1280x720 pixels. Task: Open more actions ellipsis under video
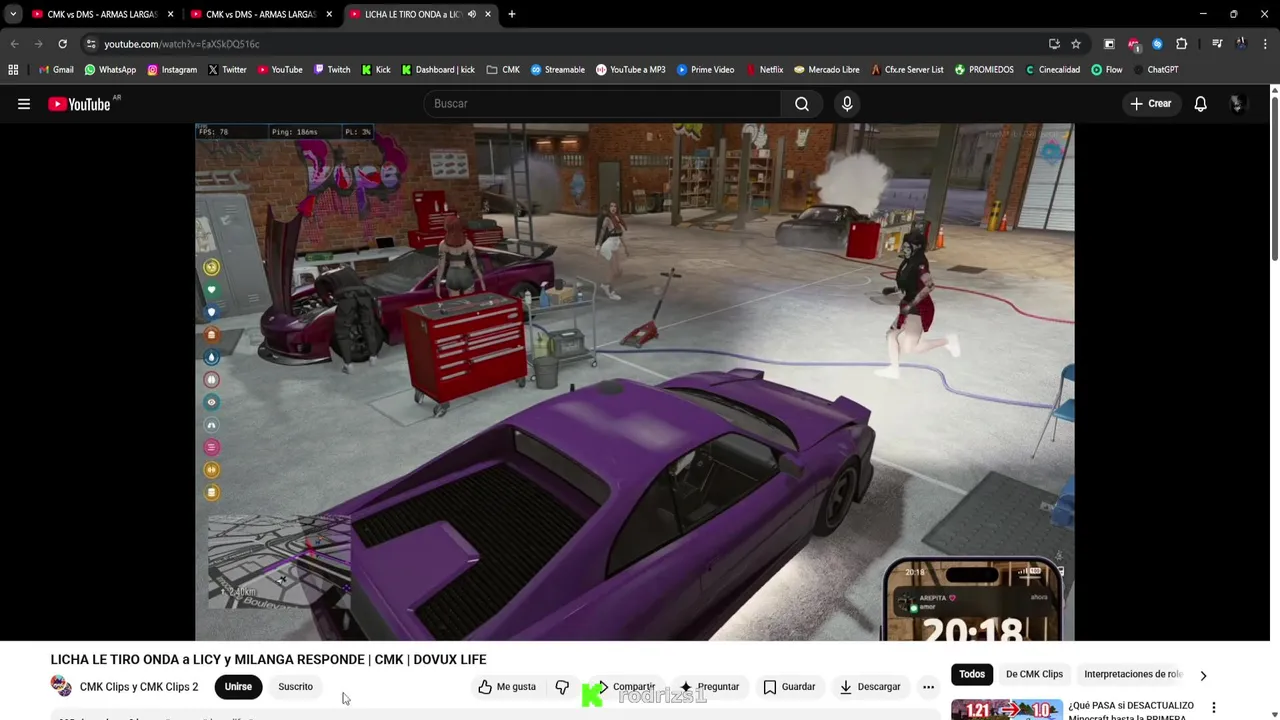point(928,687)
